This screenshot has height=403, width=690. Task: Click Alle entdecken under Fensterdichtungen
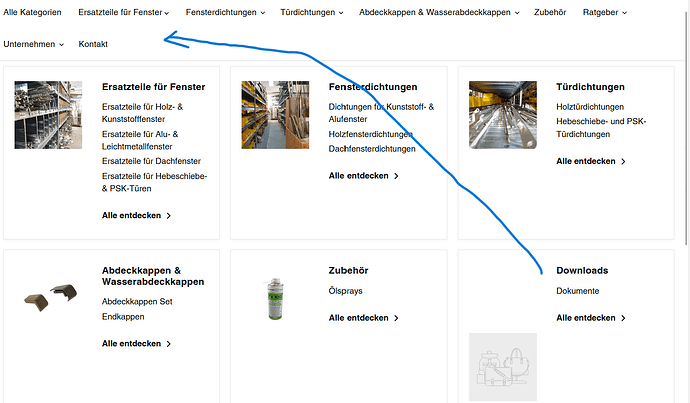(x=363, y=176)
